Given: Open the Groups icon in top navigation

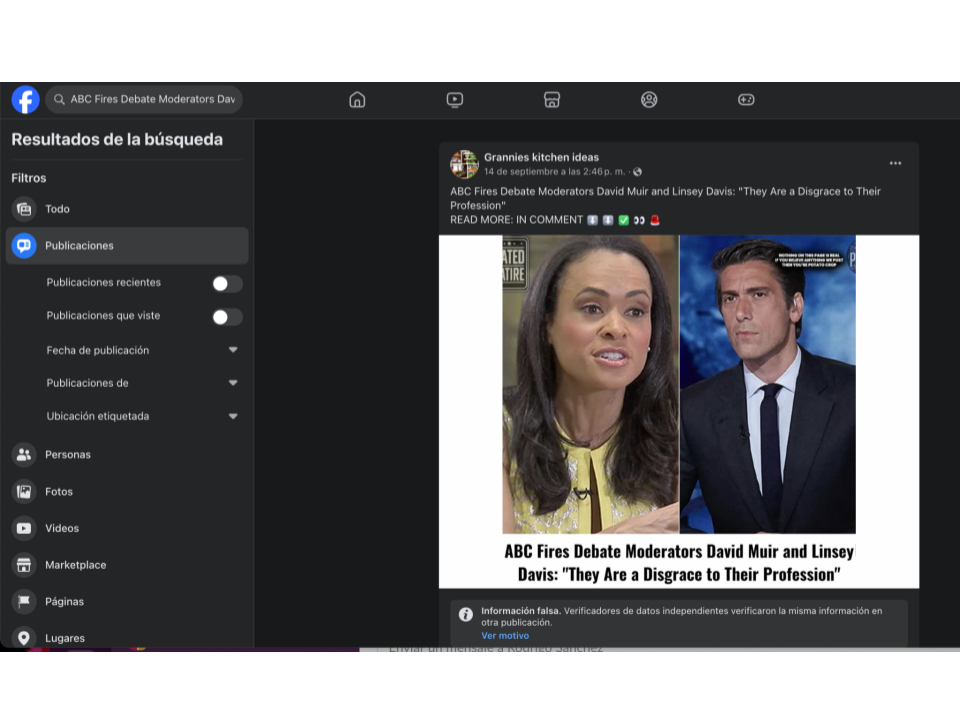Looking at the screenshot, I should pyautogui.click(x=649, y=100).
